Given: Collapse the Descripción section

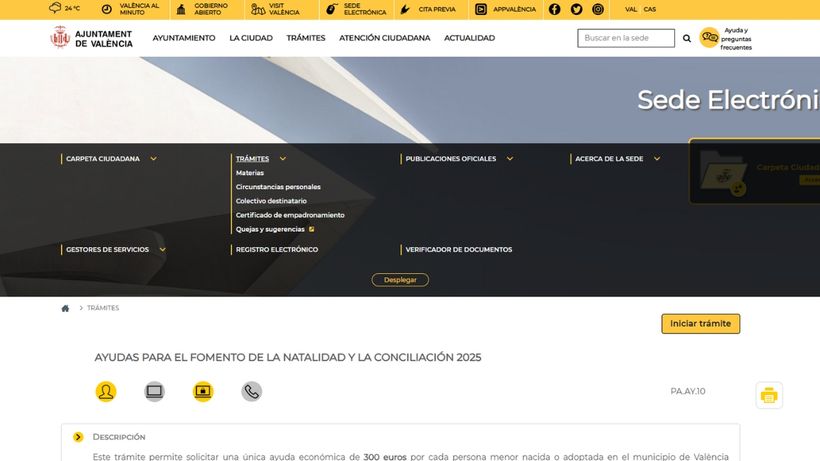Looking at the screenshot, I should click(x=78, y=437).
